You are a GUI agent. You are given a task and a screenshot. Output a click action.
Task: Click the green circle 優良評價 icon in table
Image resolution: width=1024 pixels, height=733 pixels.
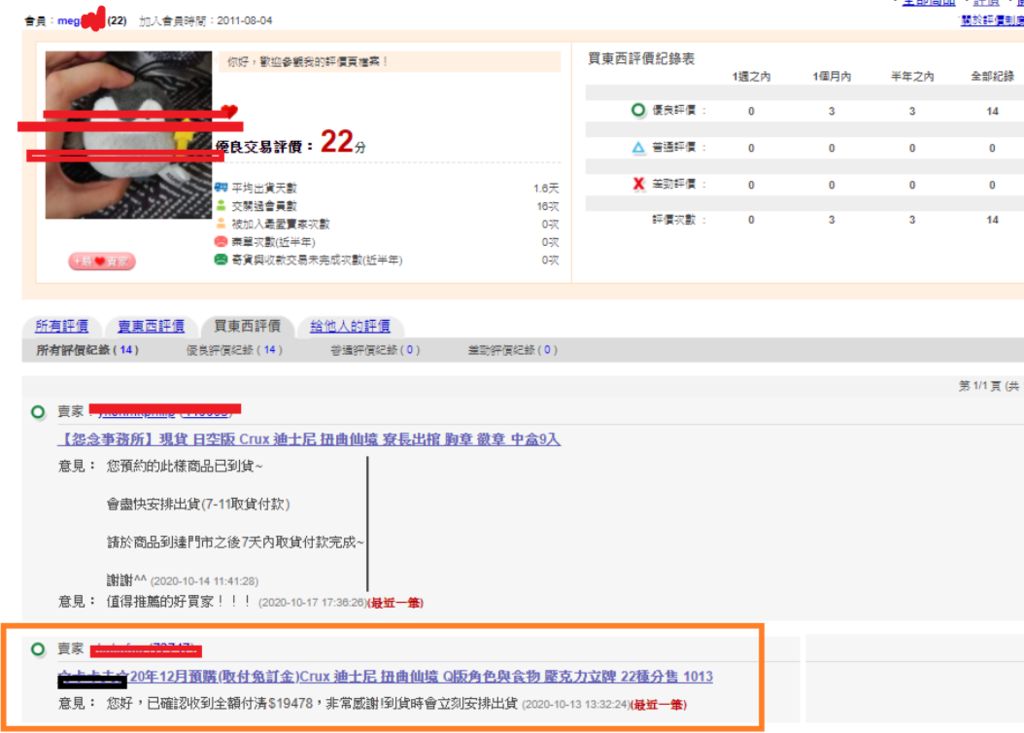[x=638, y=110]
